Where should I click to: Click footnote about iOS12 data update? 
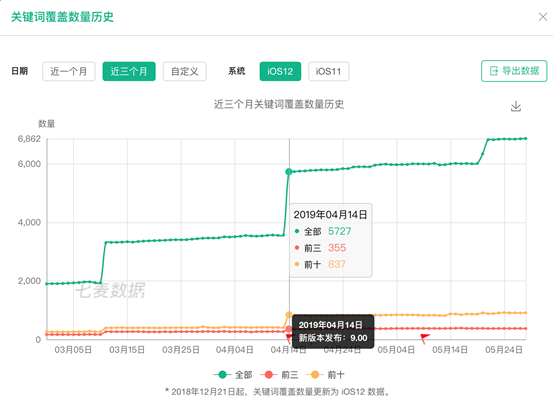(278, 392)
